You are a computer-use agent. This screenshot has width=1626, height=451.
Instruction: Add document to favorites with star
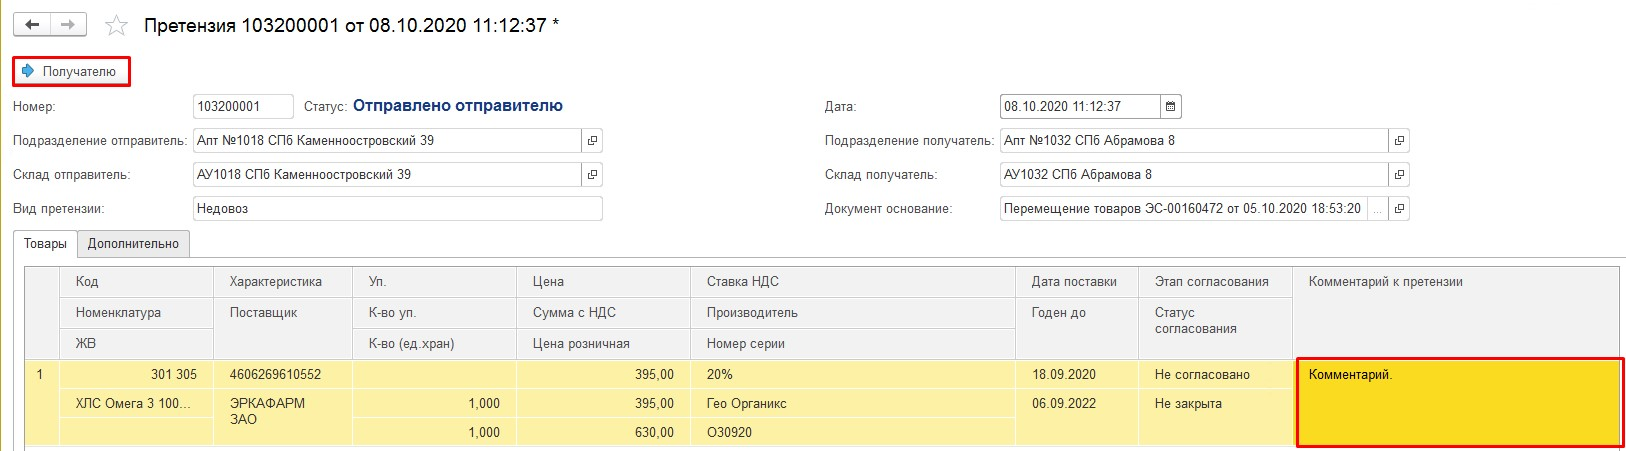click(117, 26)
